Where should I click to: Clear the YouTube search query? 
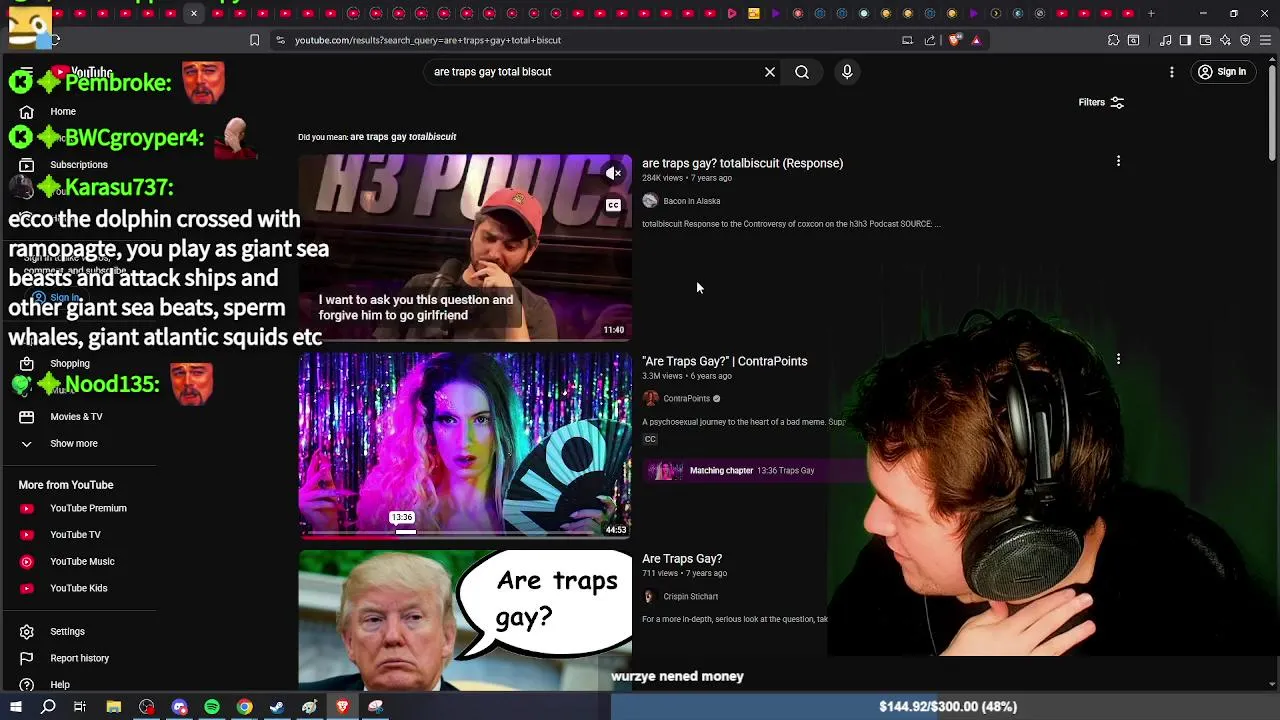coord(770,72)
